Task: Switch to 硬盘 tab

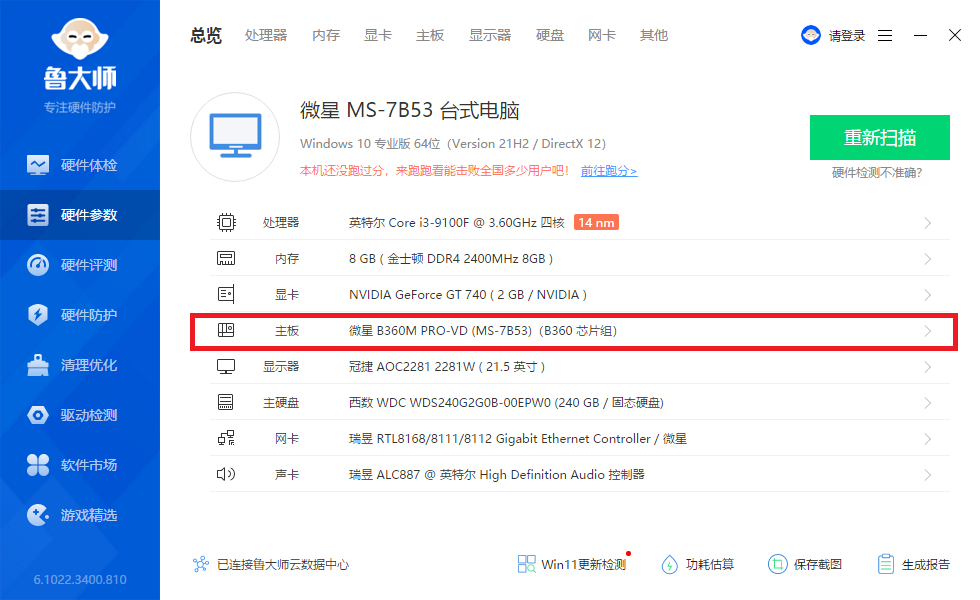Action: point(550,36)
